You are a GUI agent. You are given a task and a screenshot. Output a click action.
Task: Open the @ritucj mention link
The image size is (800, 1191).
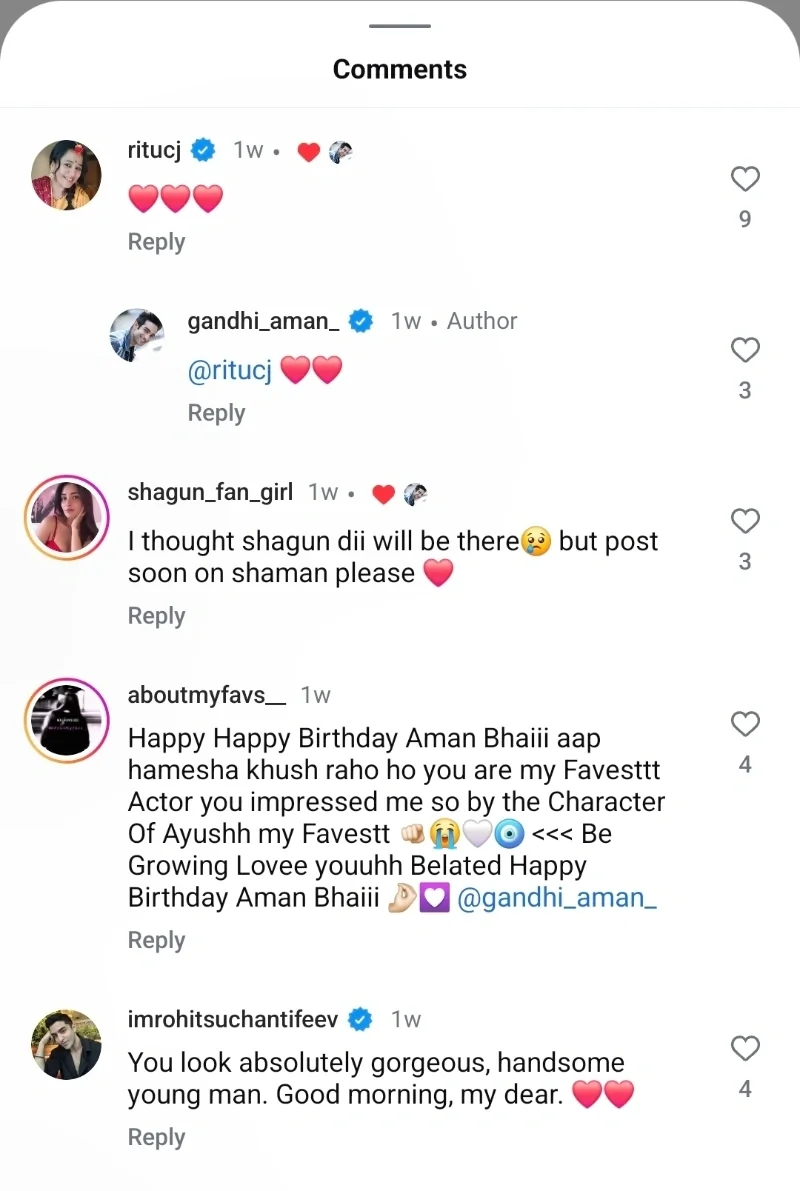(230, 371)
